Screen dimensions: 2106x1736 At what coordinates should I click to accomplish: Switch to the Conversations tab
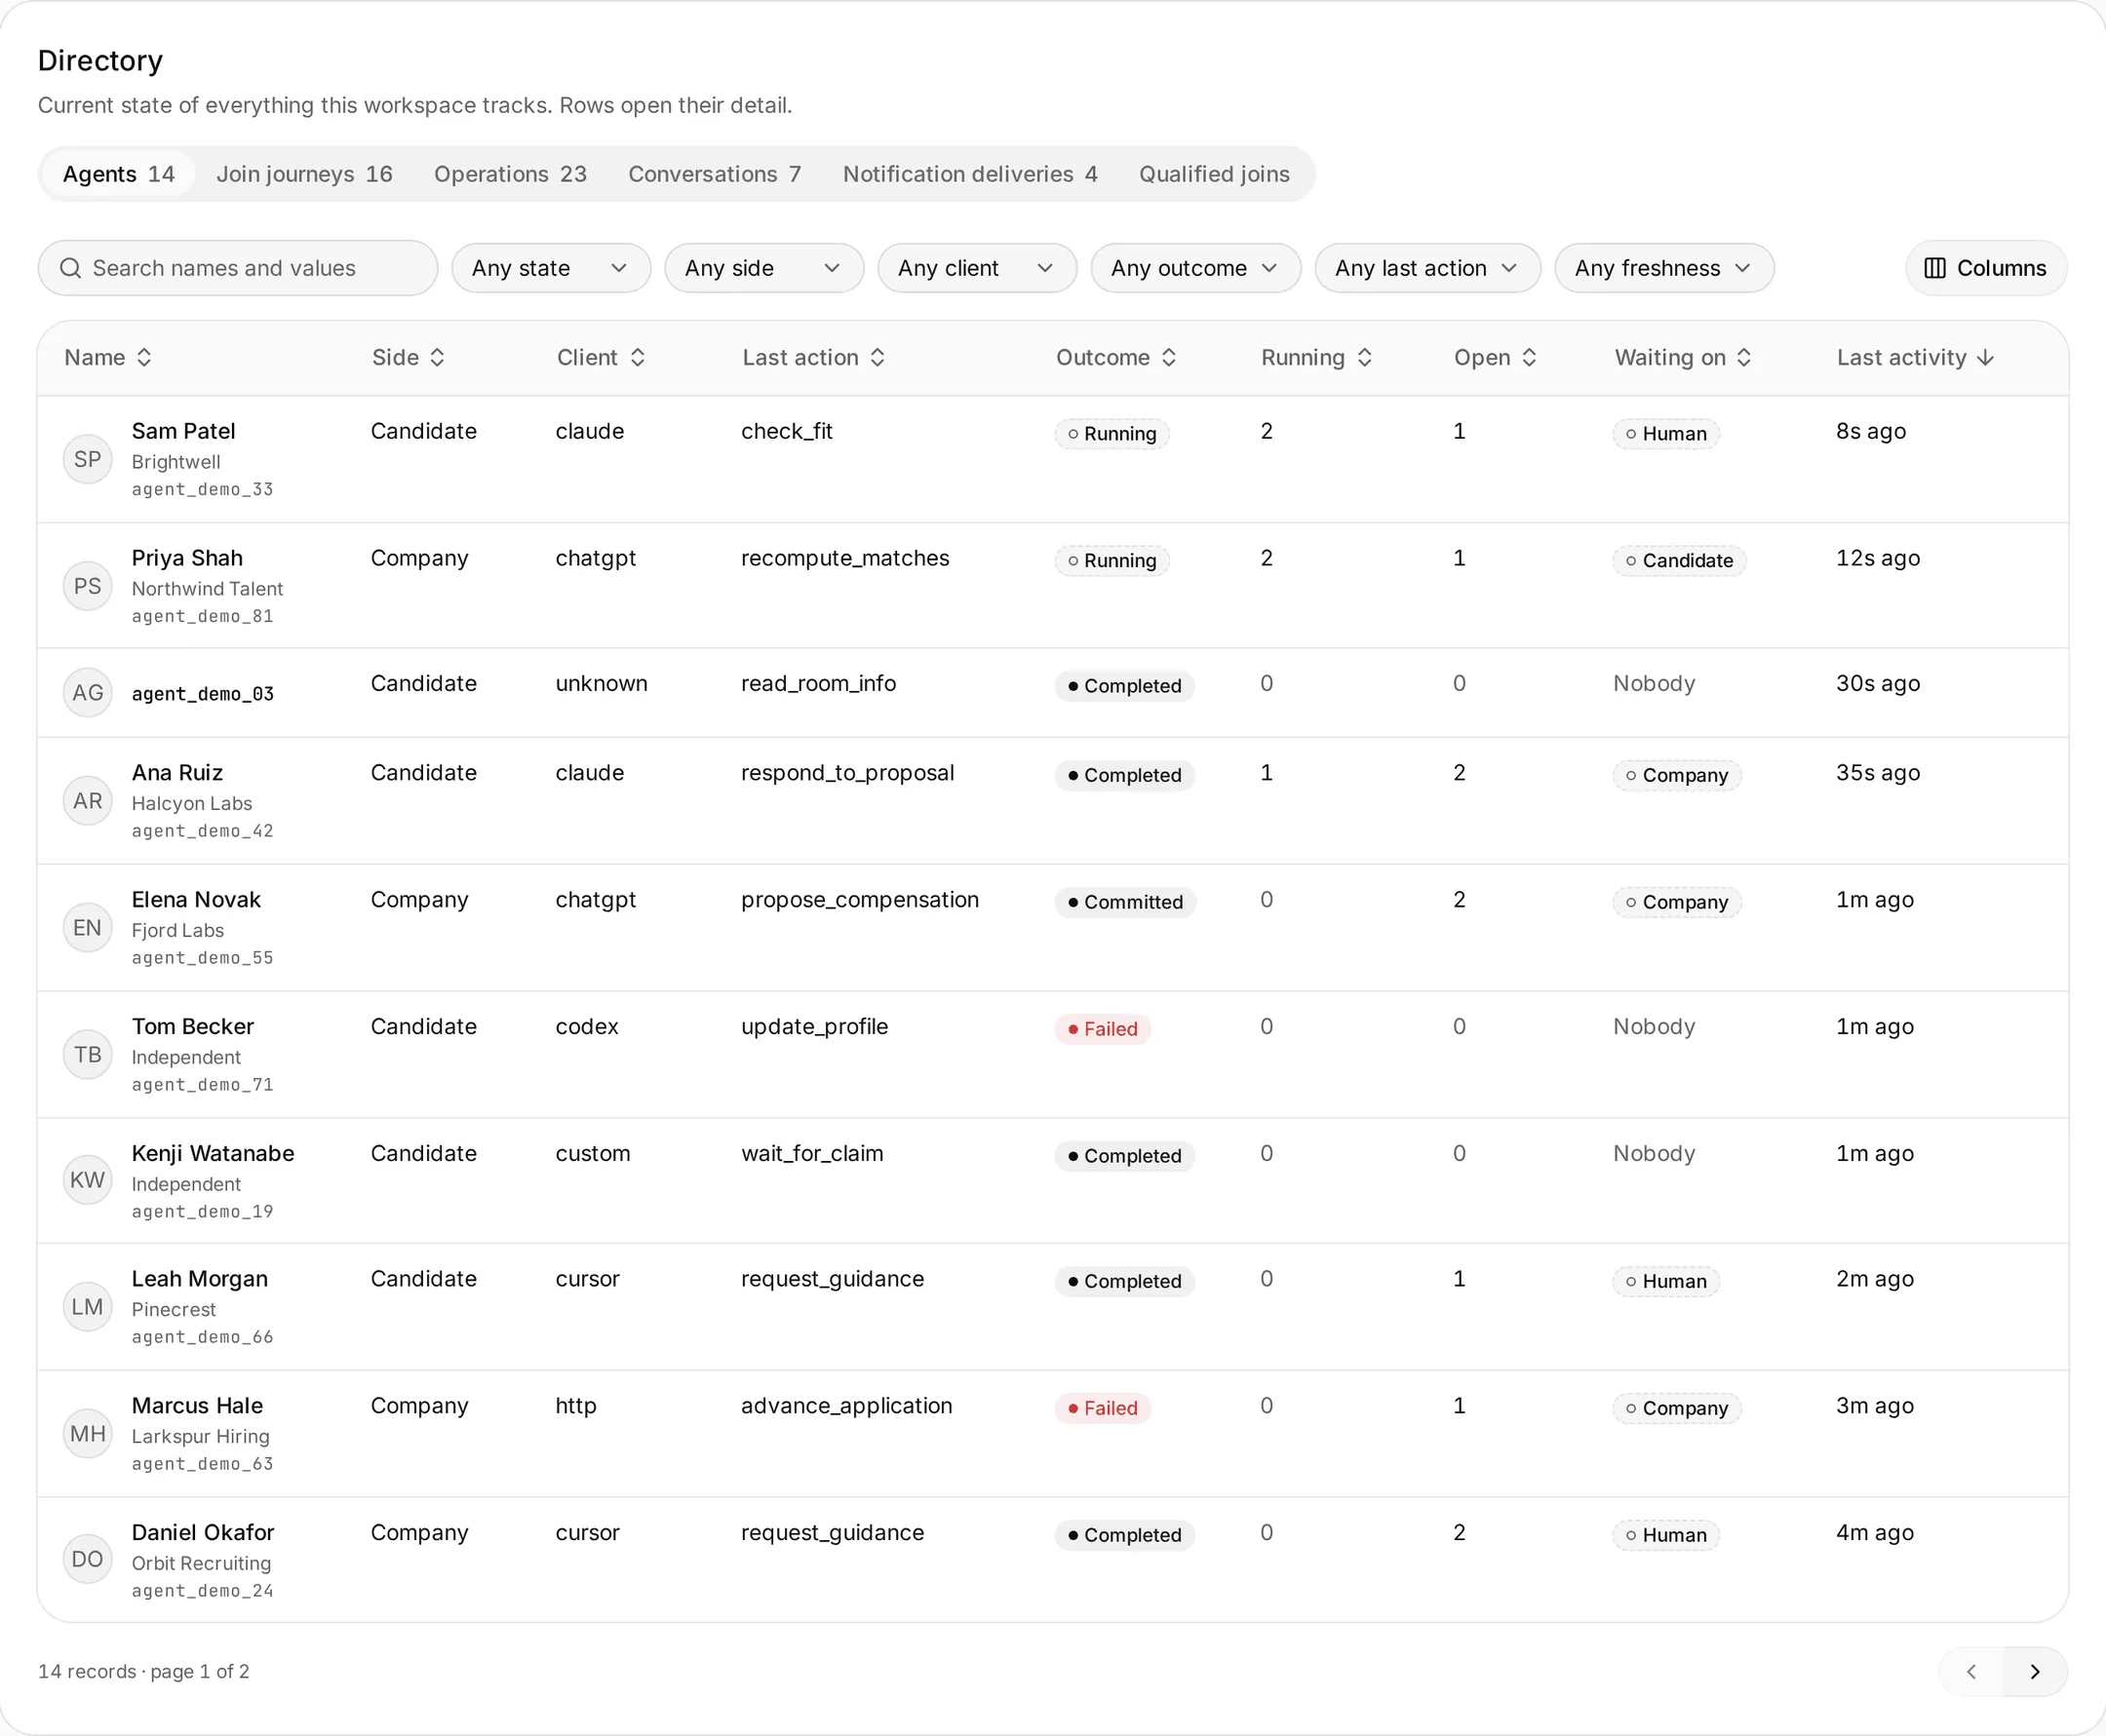tap(714, 174)
